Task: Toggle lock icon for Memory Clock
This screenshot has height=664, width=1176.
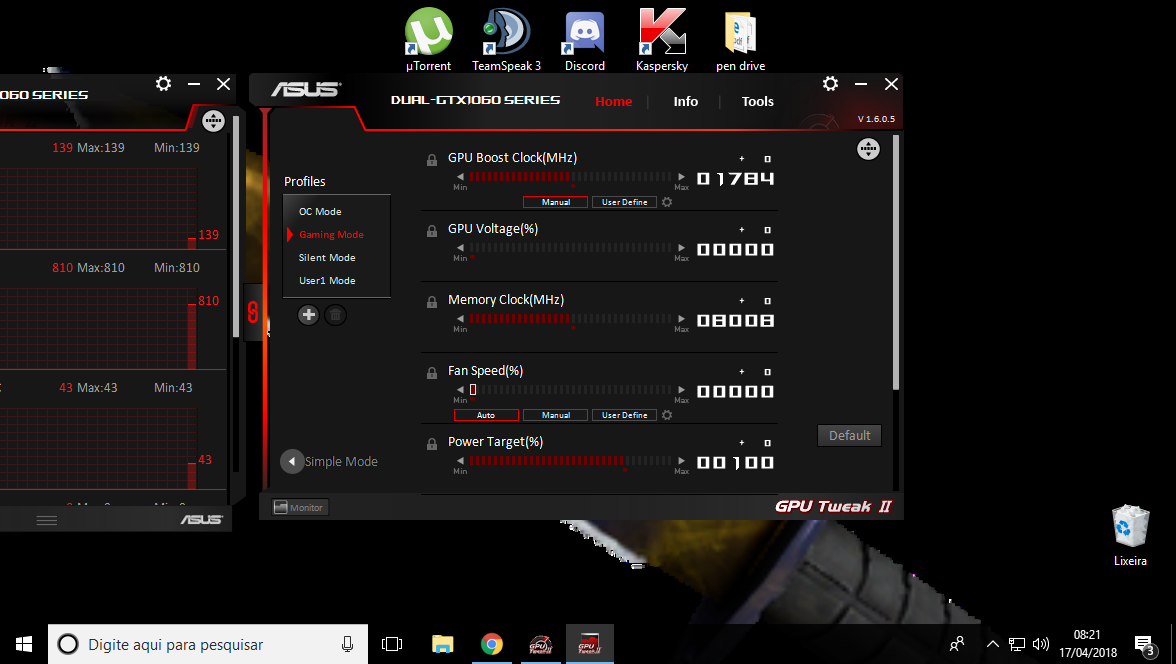Action: click(432, 302)
